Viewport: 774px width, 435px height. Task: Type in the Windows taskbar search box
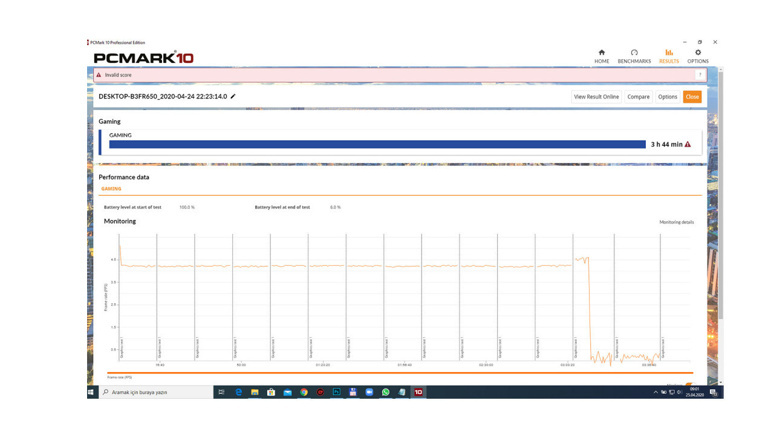click(x=155, y=392)
